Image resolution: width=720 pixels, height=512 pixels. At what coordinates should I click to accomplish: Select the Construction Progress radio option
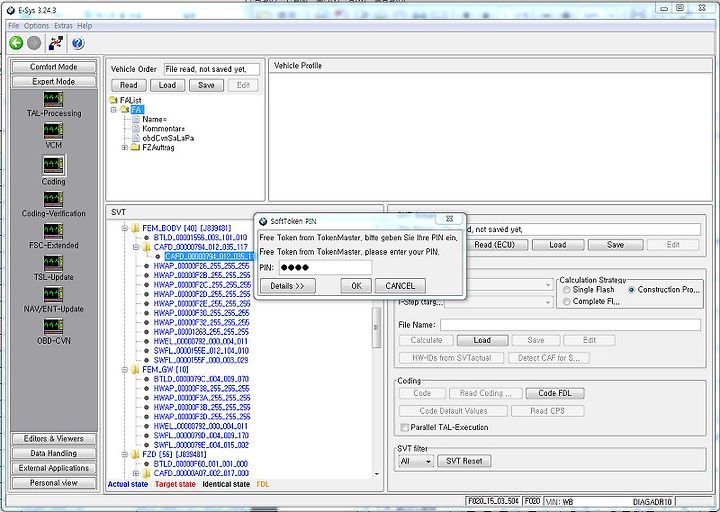pos(631,290)
